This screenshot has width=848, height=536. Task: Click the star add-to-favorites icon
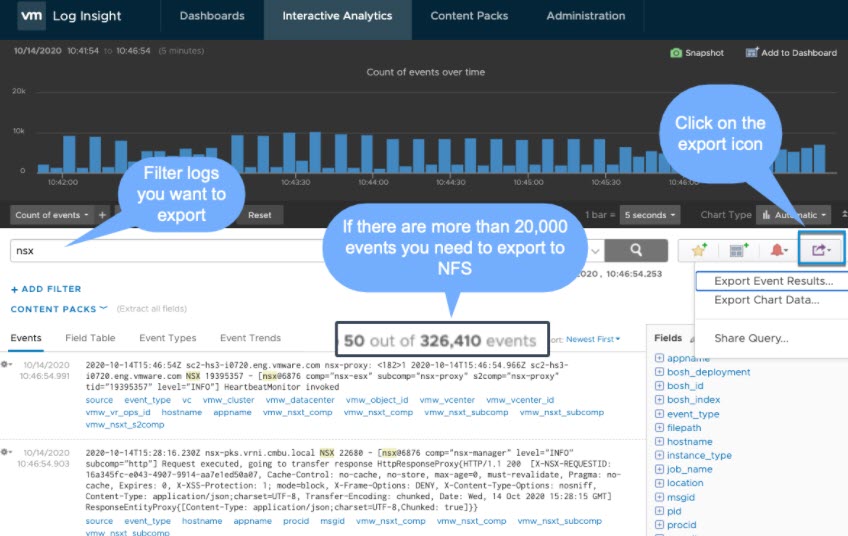click(699, 250)
